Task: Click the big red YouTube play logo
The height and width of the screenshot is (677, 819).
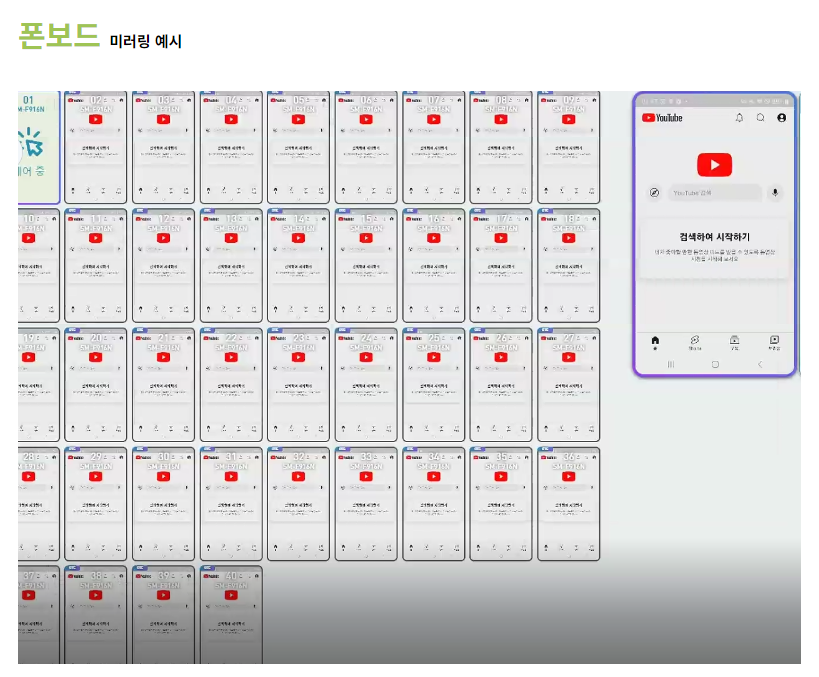Action: tap(714, 165)
